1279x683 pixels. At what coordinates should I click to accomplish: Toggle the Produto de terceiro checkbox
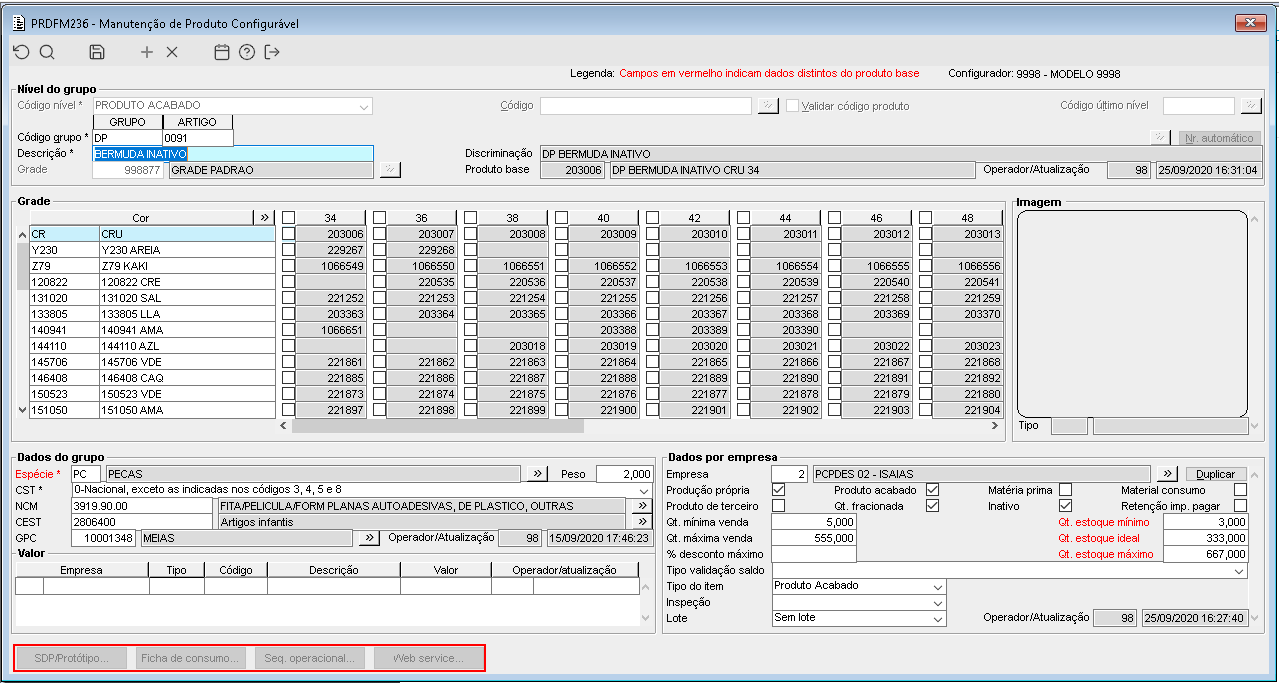click(x=779, y=506)
